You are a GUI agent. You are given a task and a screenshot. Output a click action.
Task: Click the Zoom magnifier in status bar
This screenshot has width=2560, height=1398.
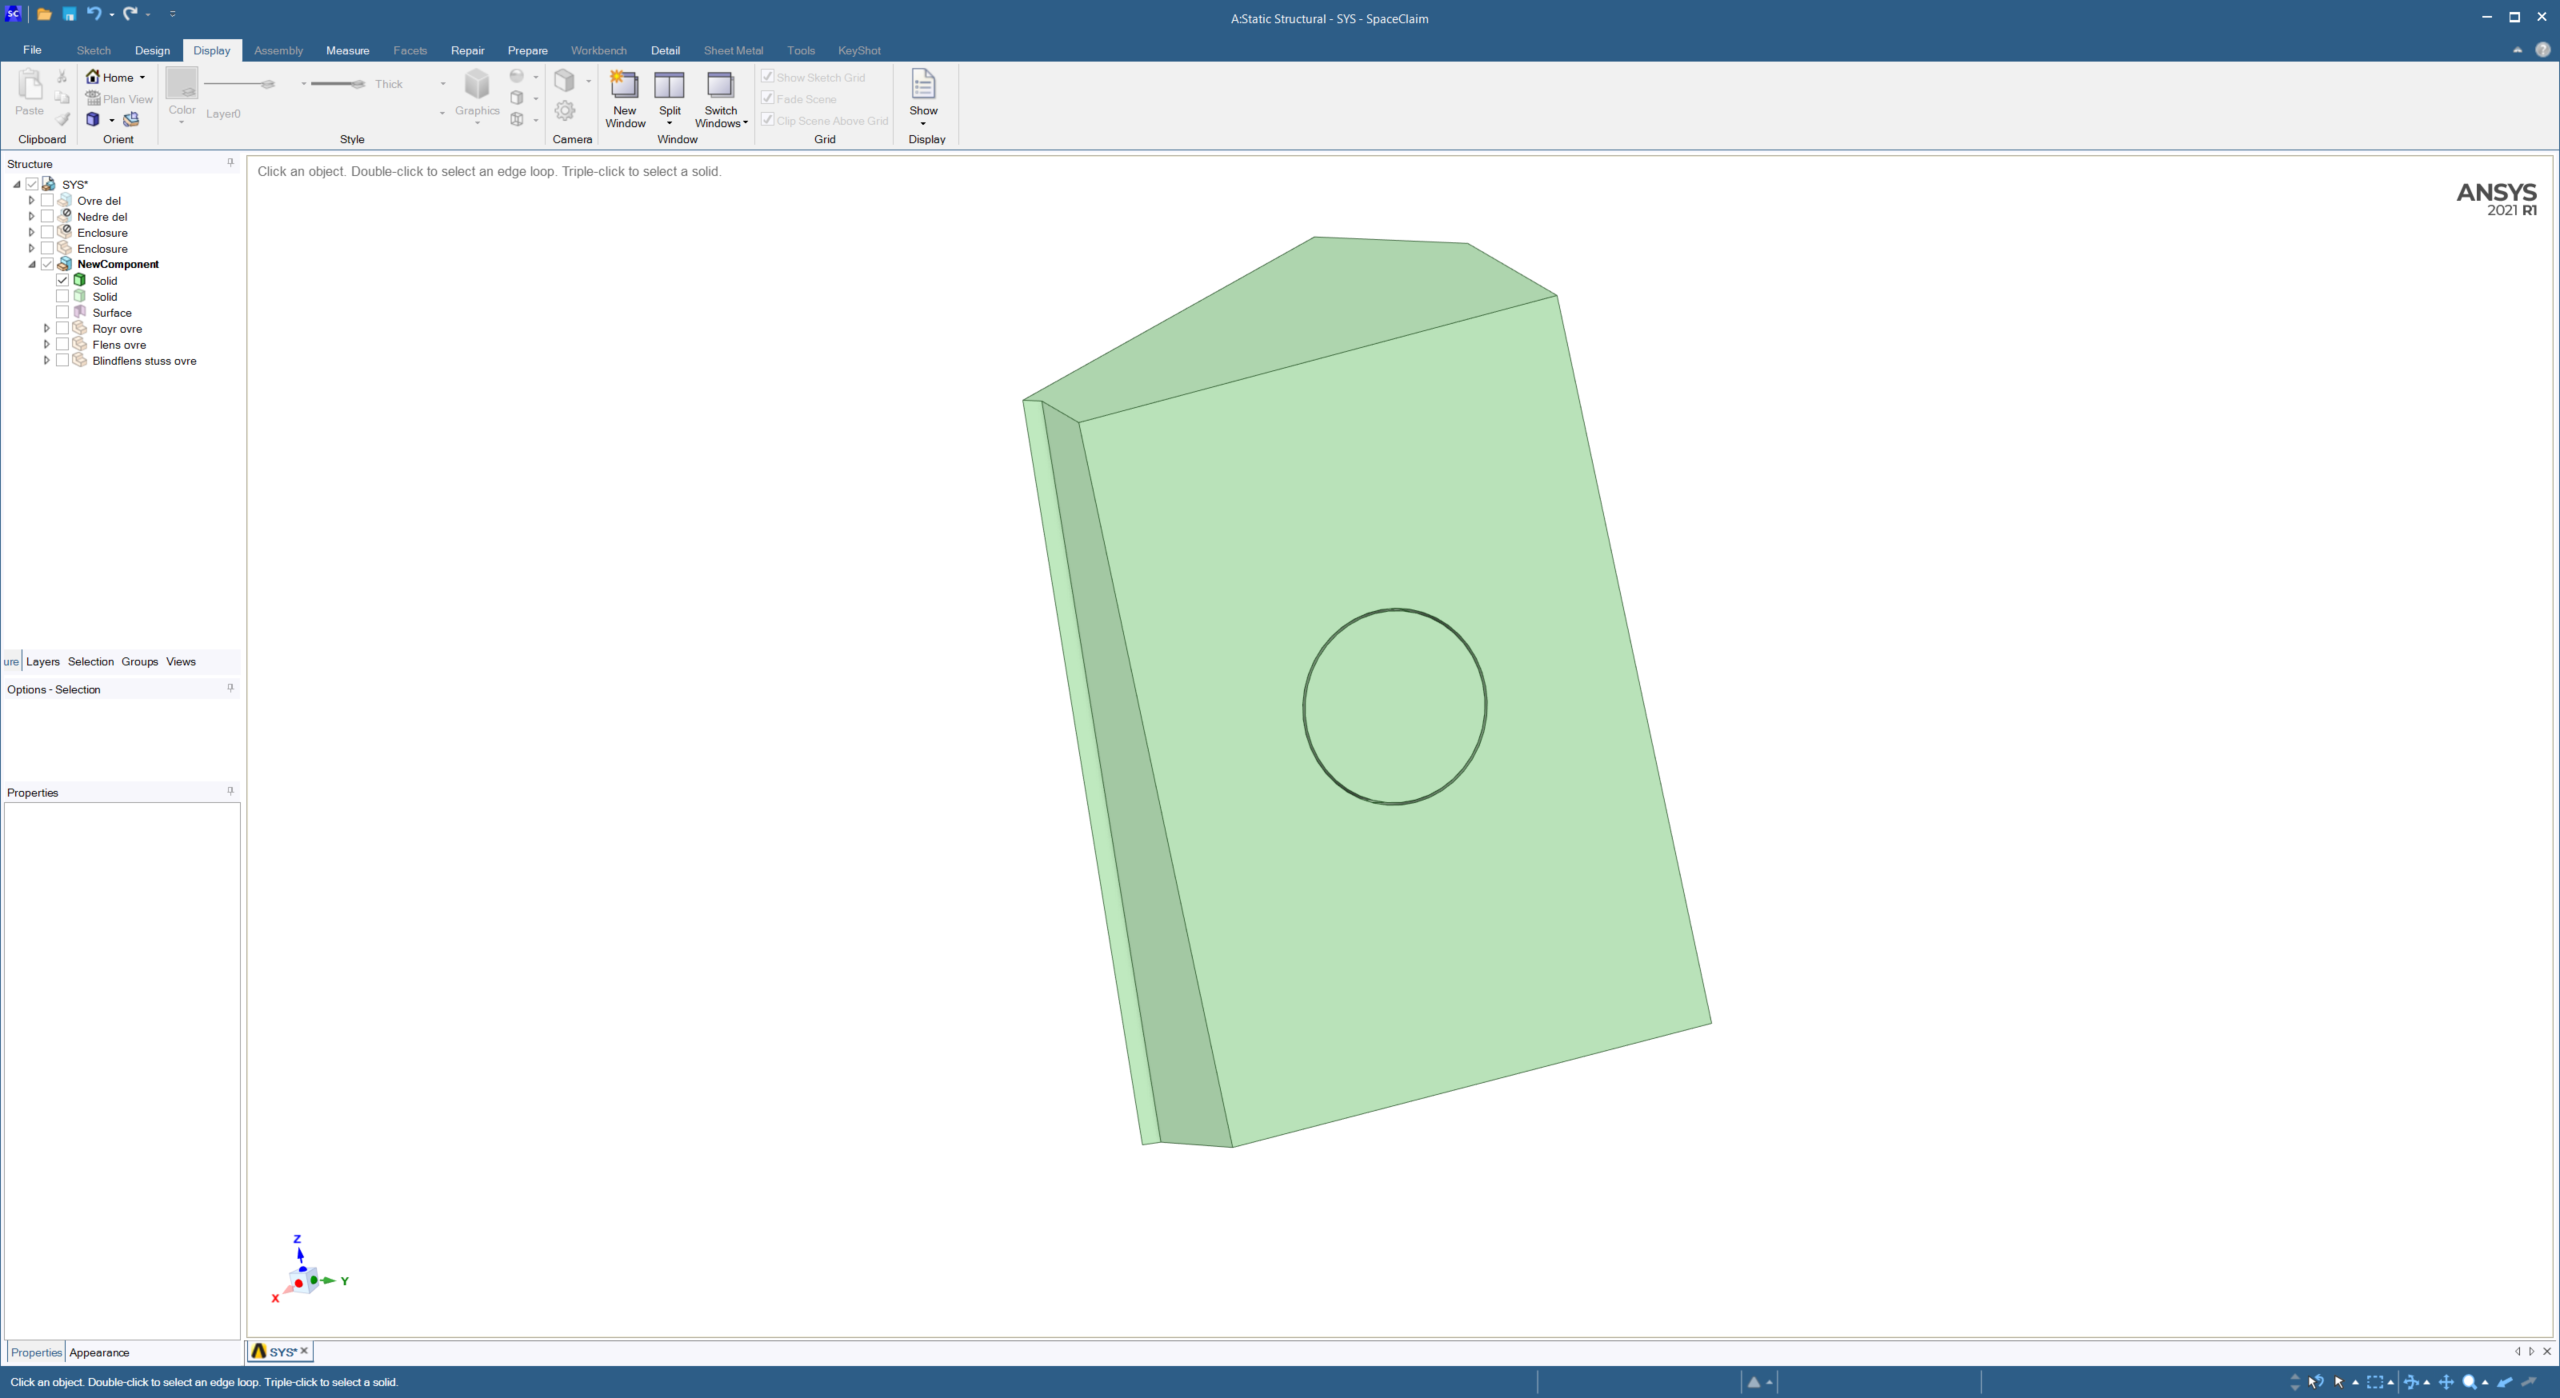click(2470, 1382)
